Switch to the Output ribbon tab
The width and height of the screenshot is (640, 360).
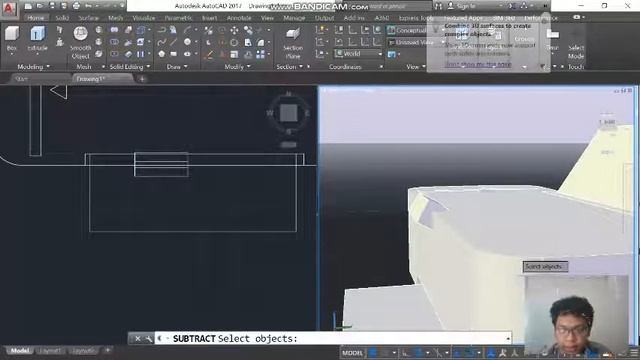324,18
